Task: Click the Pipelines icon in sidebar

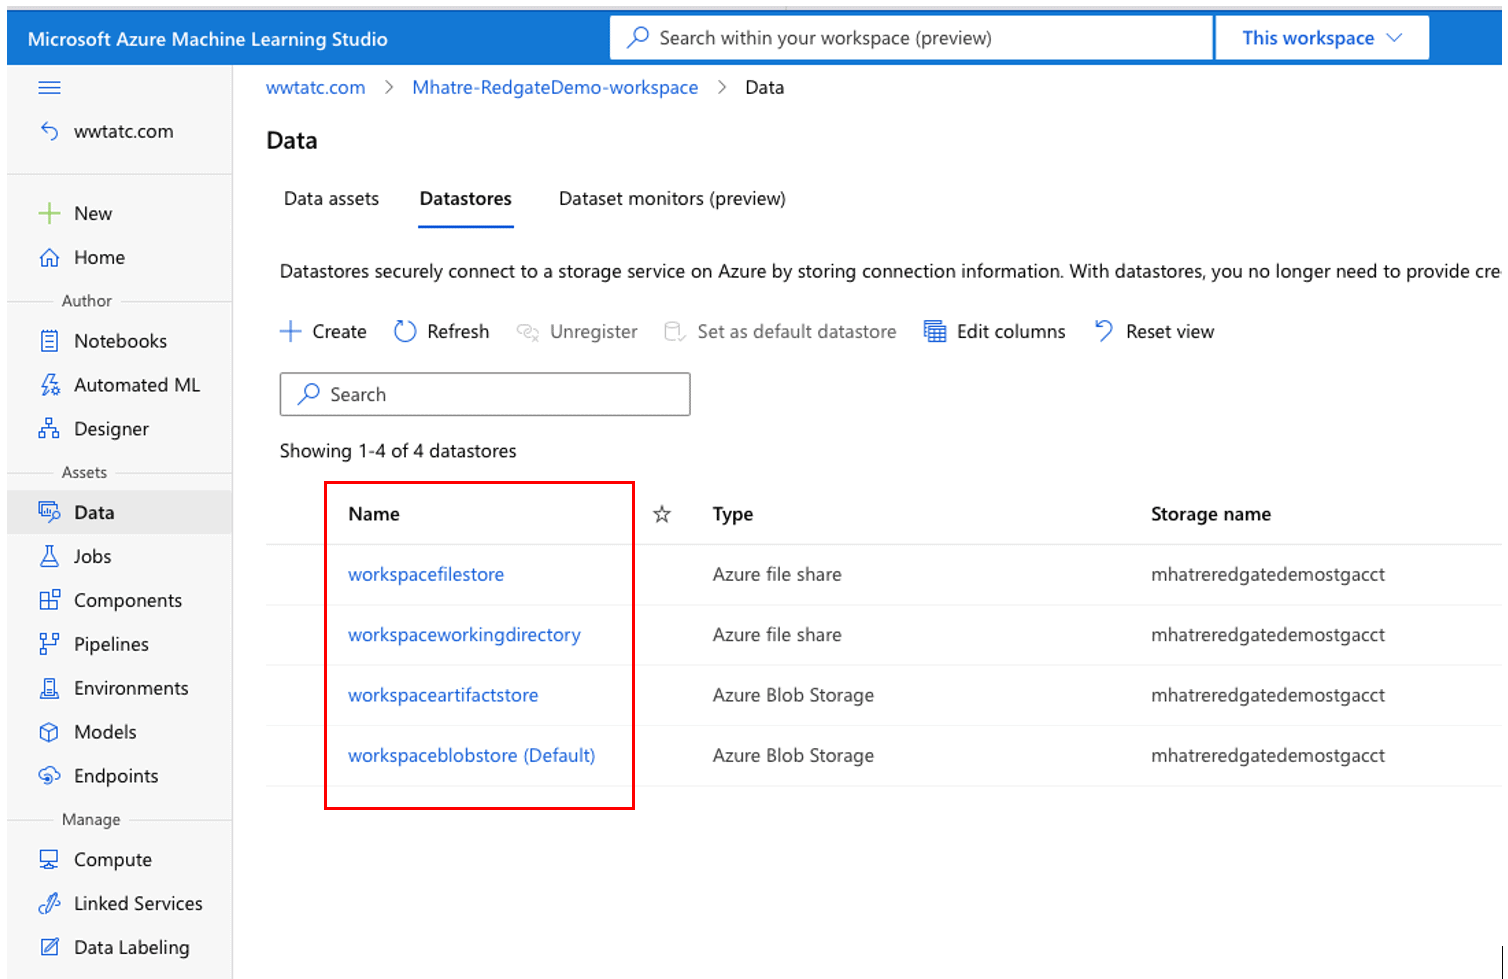Action: 49,644
